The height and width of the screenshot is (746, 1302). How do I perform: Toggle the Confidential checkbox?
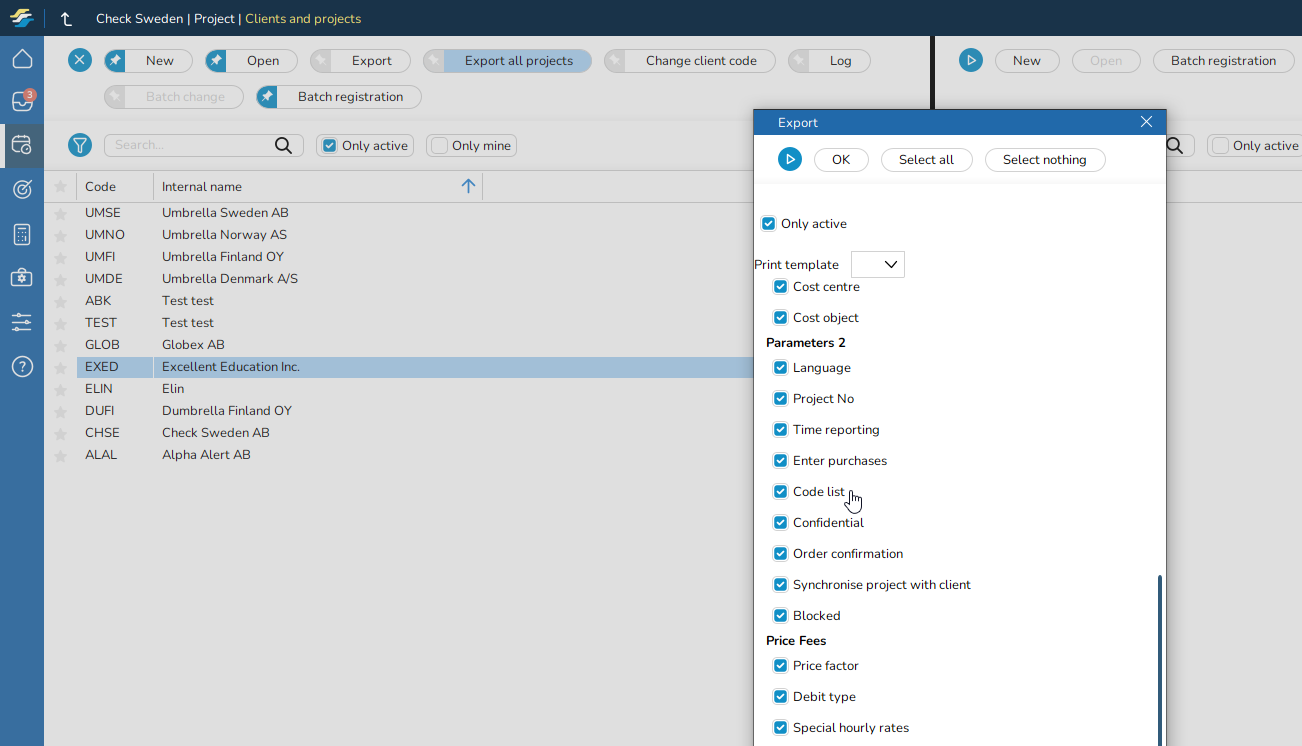pos(781,523)
